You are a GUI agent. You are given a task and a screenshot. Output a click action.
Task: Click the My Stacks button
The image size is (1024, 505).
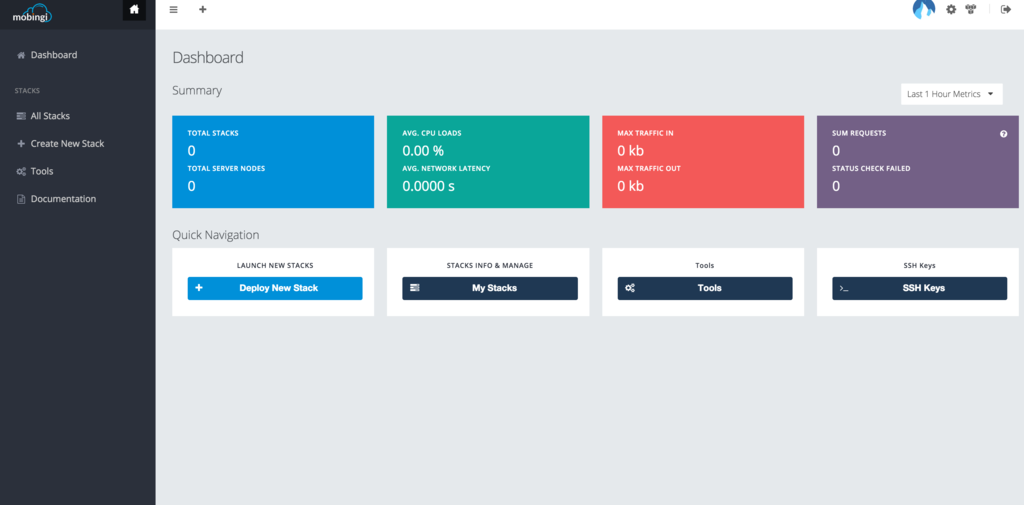(490, 288)
